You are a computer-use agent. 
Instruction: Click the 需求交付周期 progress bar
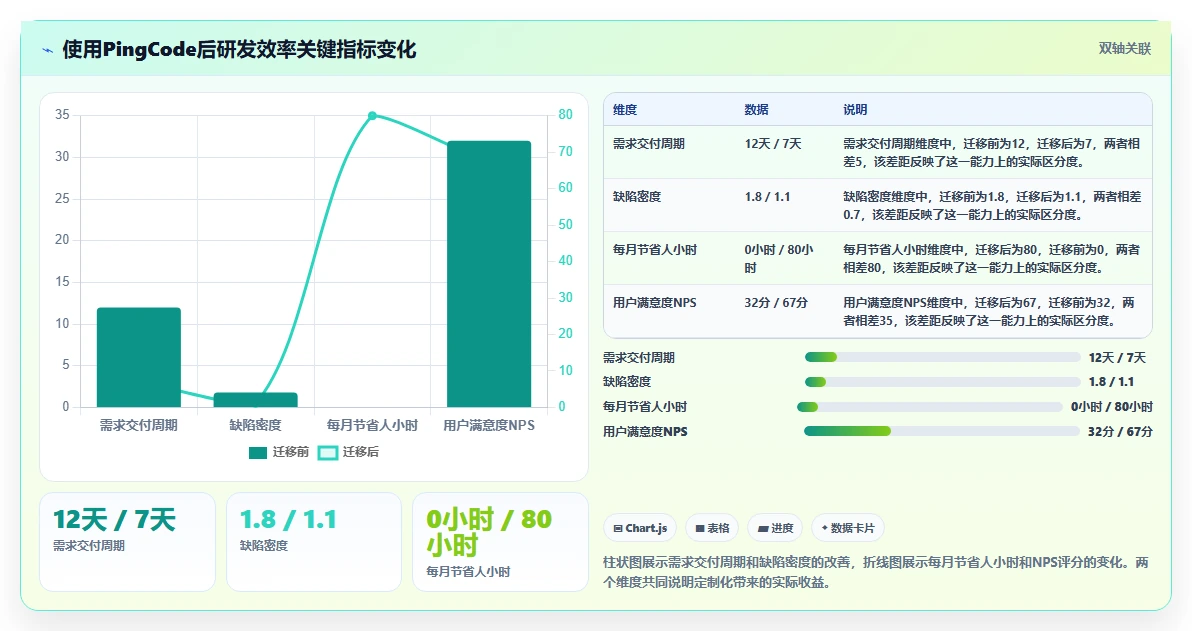tap(943, 357)
